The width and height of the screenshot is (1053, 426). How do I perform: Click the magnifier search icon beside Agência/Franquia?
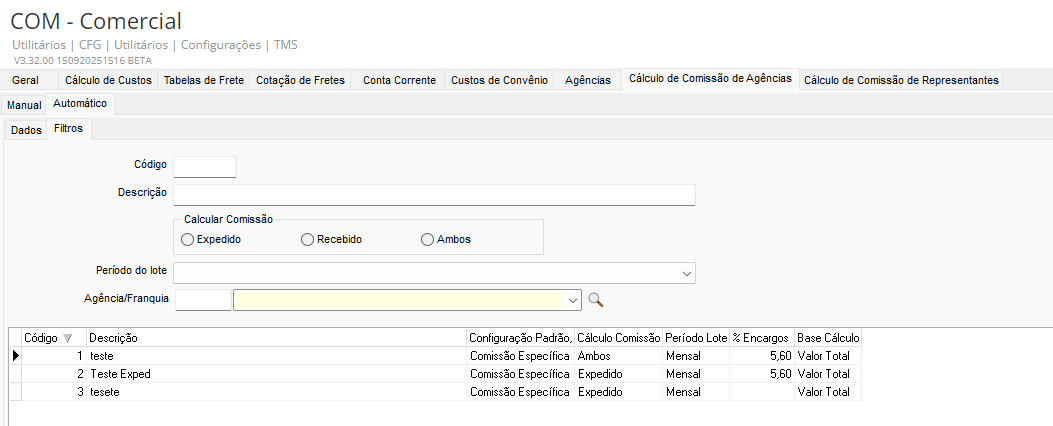coord(595,299)
